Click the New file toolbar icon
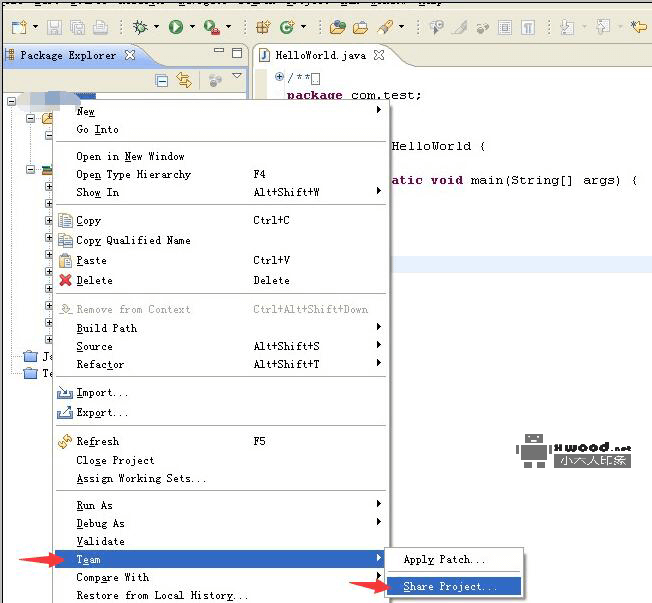This screenshot has width=652, height=603. point(19,27)
